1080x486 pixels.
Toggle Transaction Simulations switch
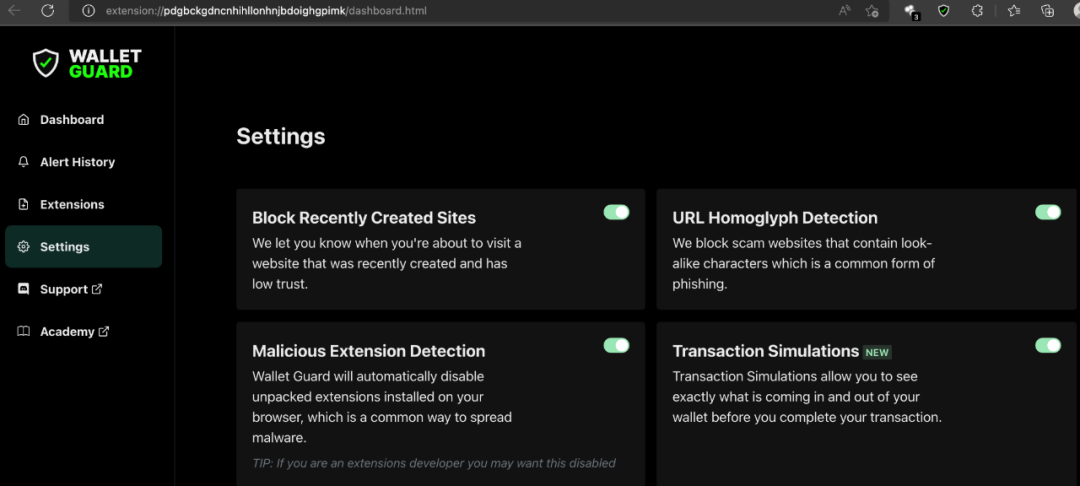pos(1048,345)
